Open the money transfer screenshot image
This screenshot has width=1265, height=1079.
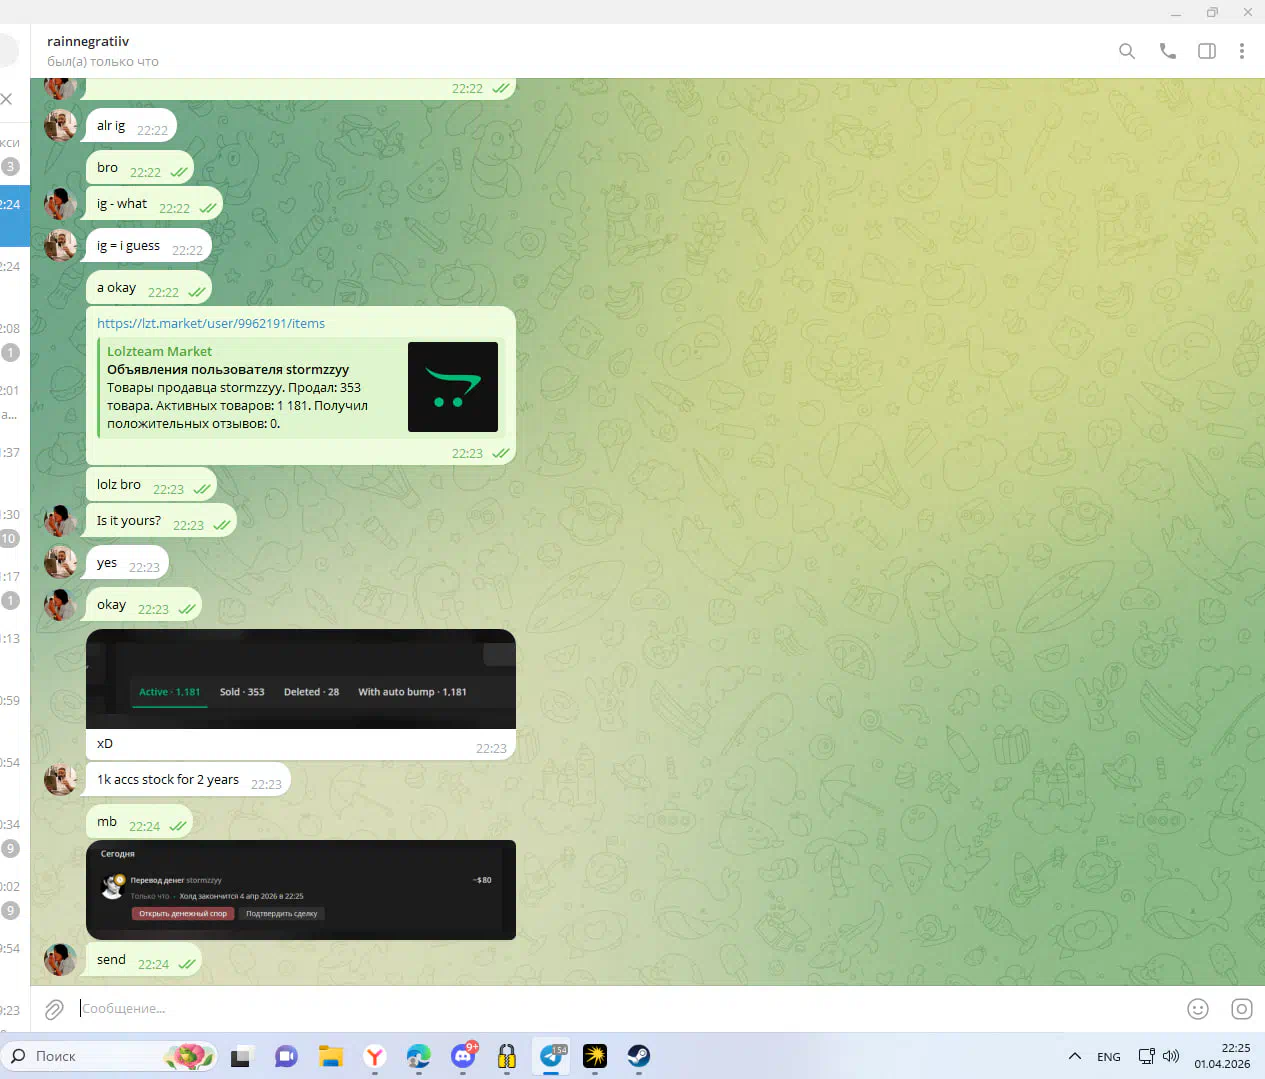tap(301, 889)
